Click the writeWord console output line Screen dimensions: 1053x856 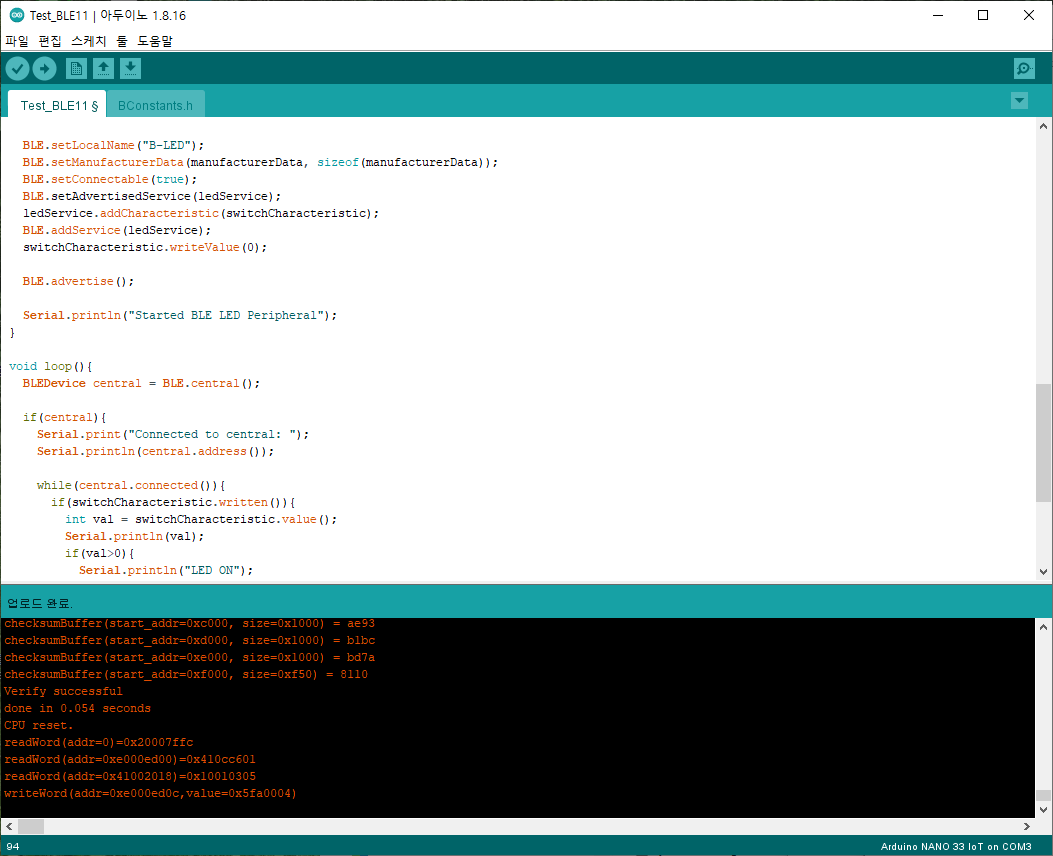[150, 794]
